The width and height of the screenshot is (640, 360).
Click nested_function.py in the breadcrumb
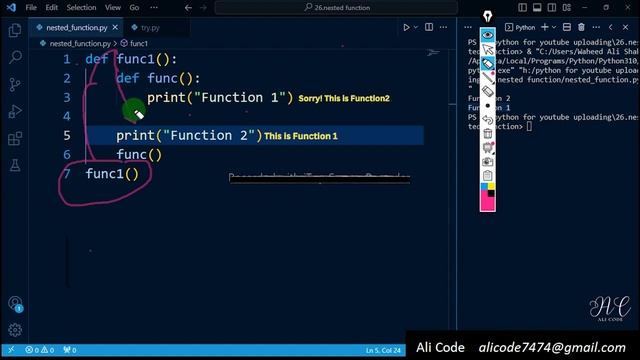click(x=80, y=43)
